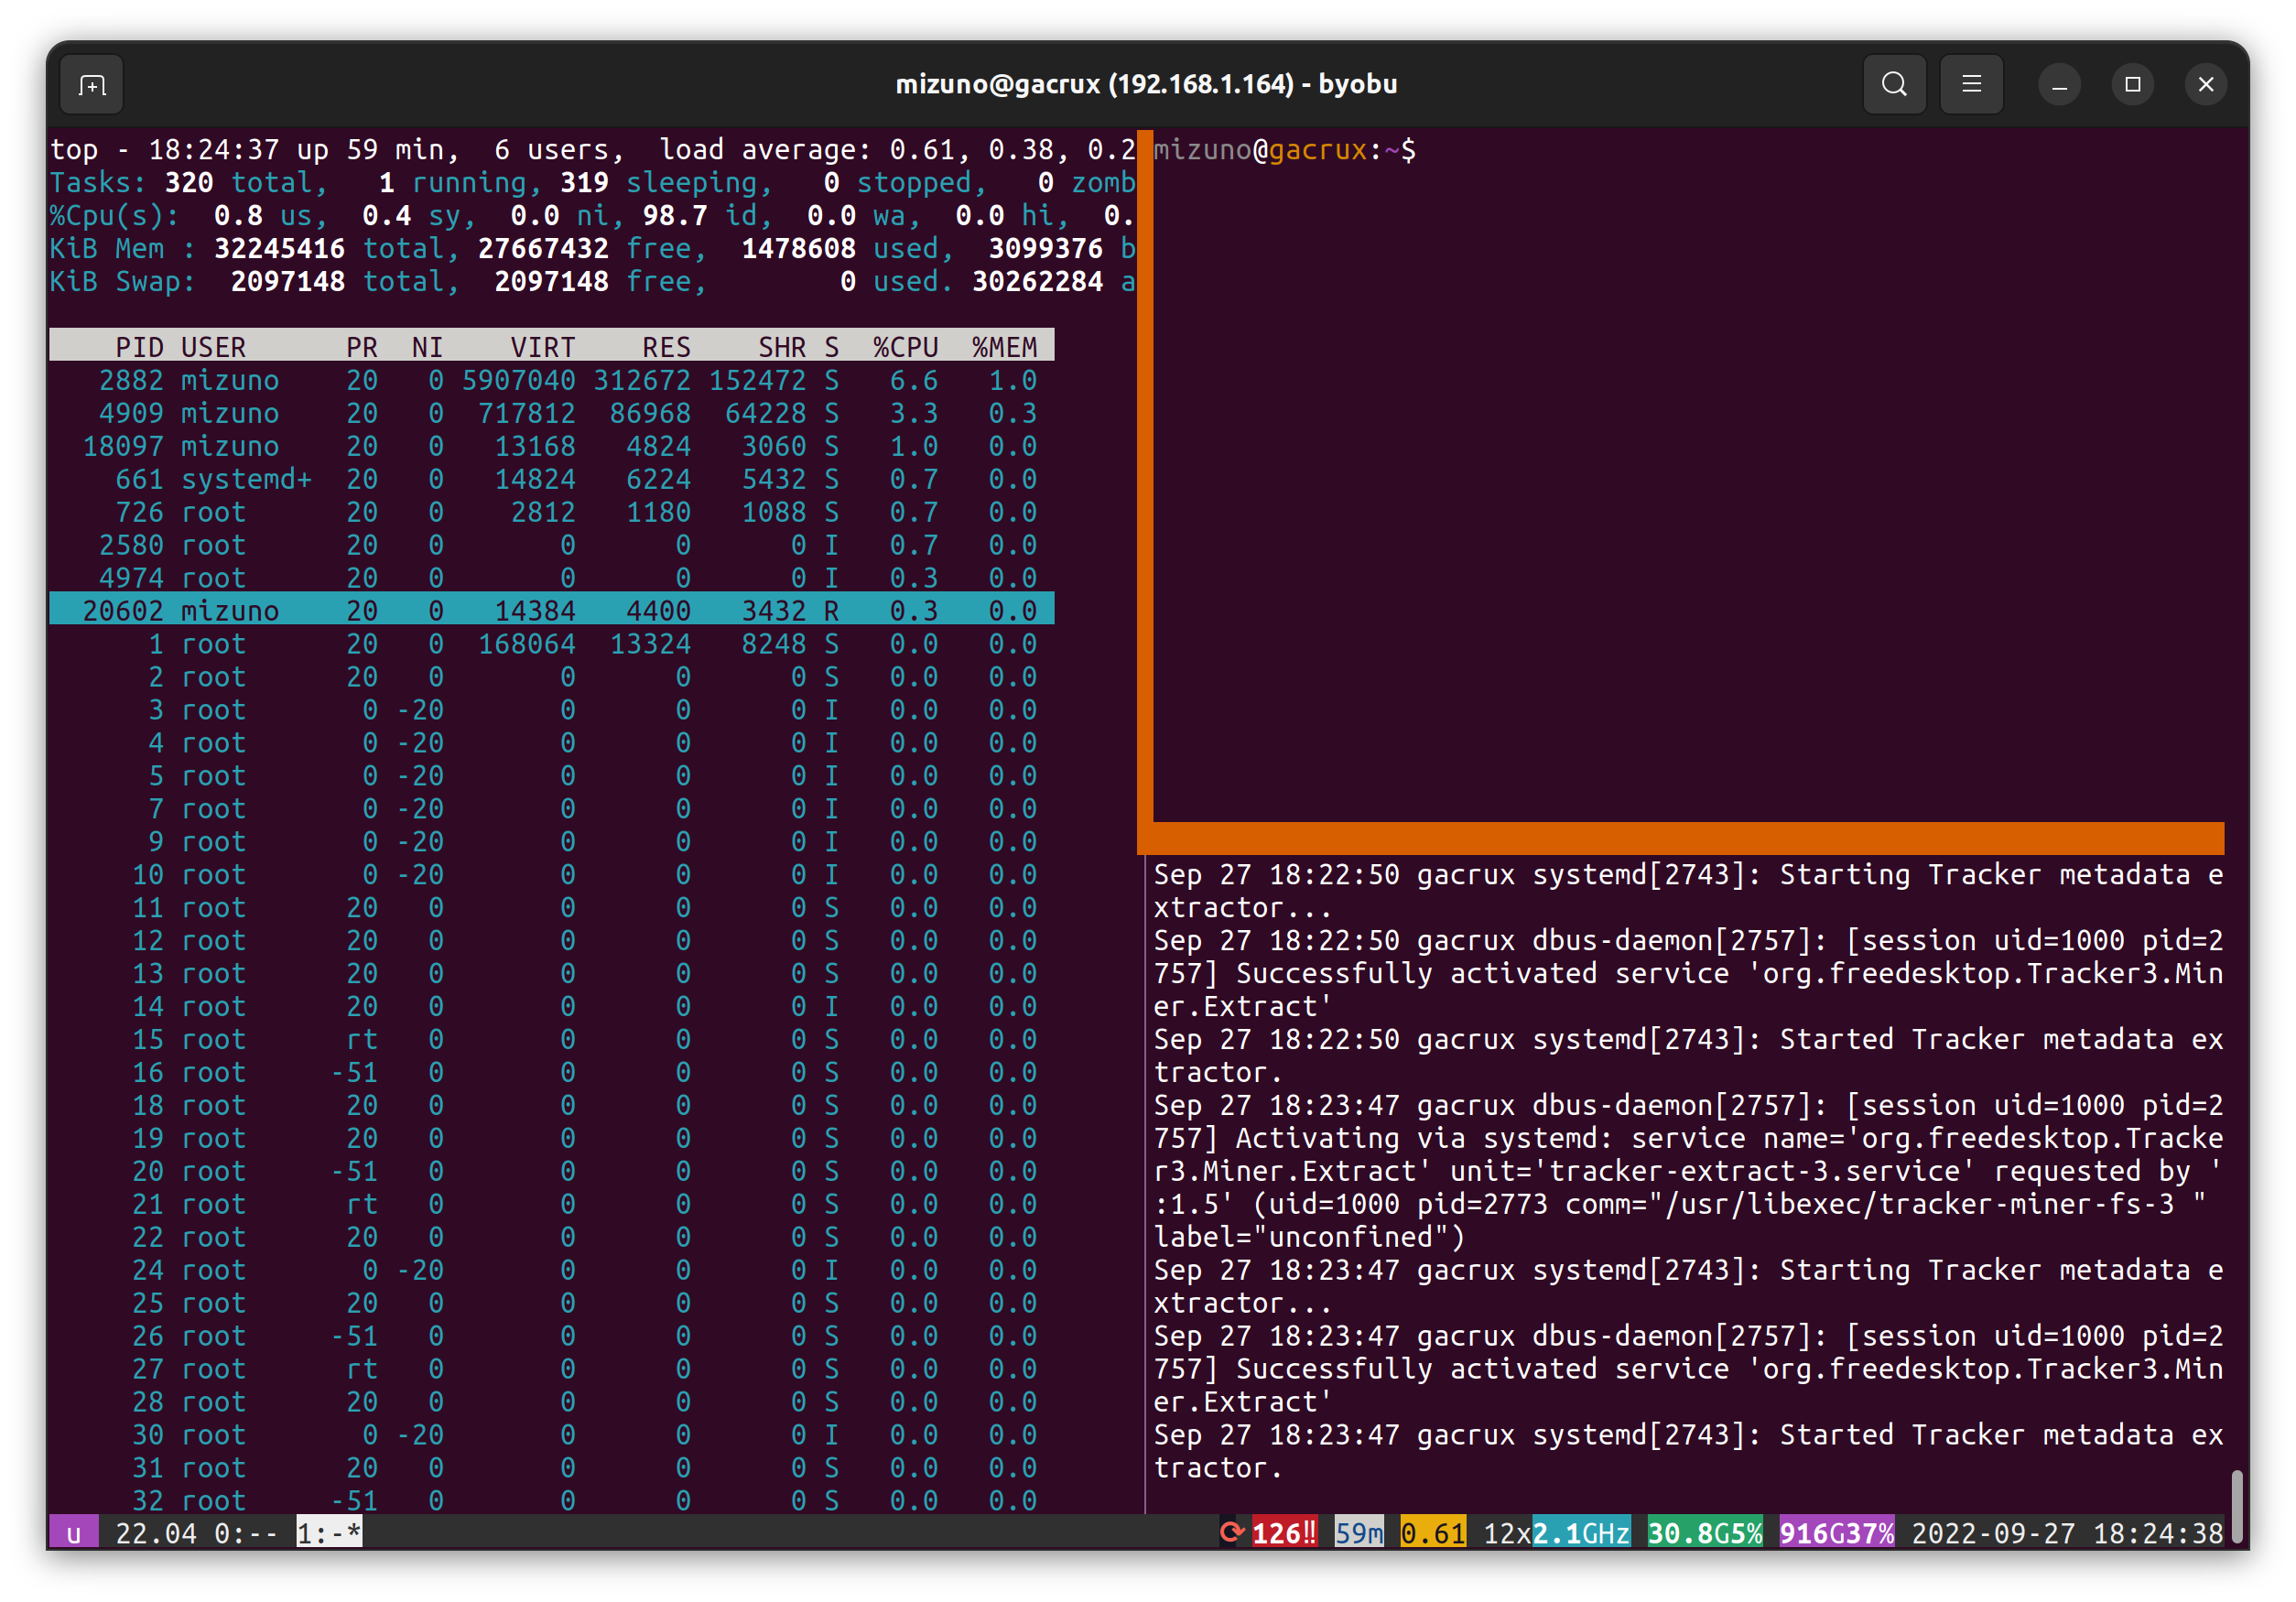Switch to byobu window 0 tab
Screen dimensions: 2296x1602
pyautogui.click(x=246, y=1533)
